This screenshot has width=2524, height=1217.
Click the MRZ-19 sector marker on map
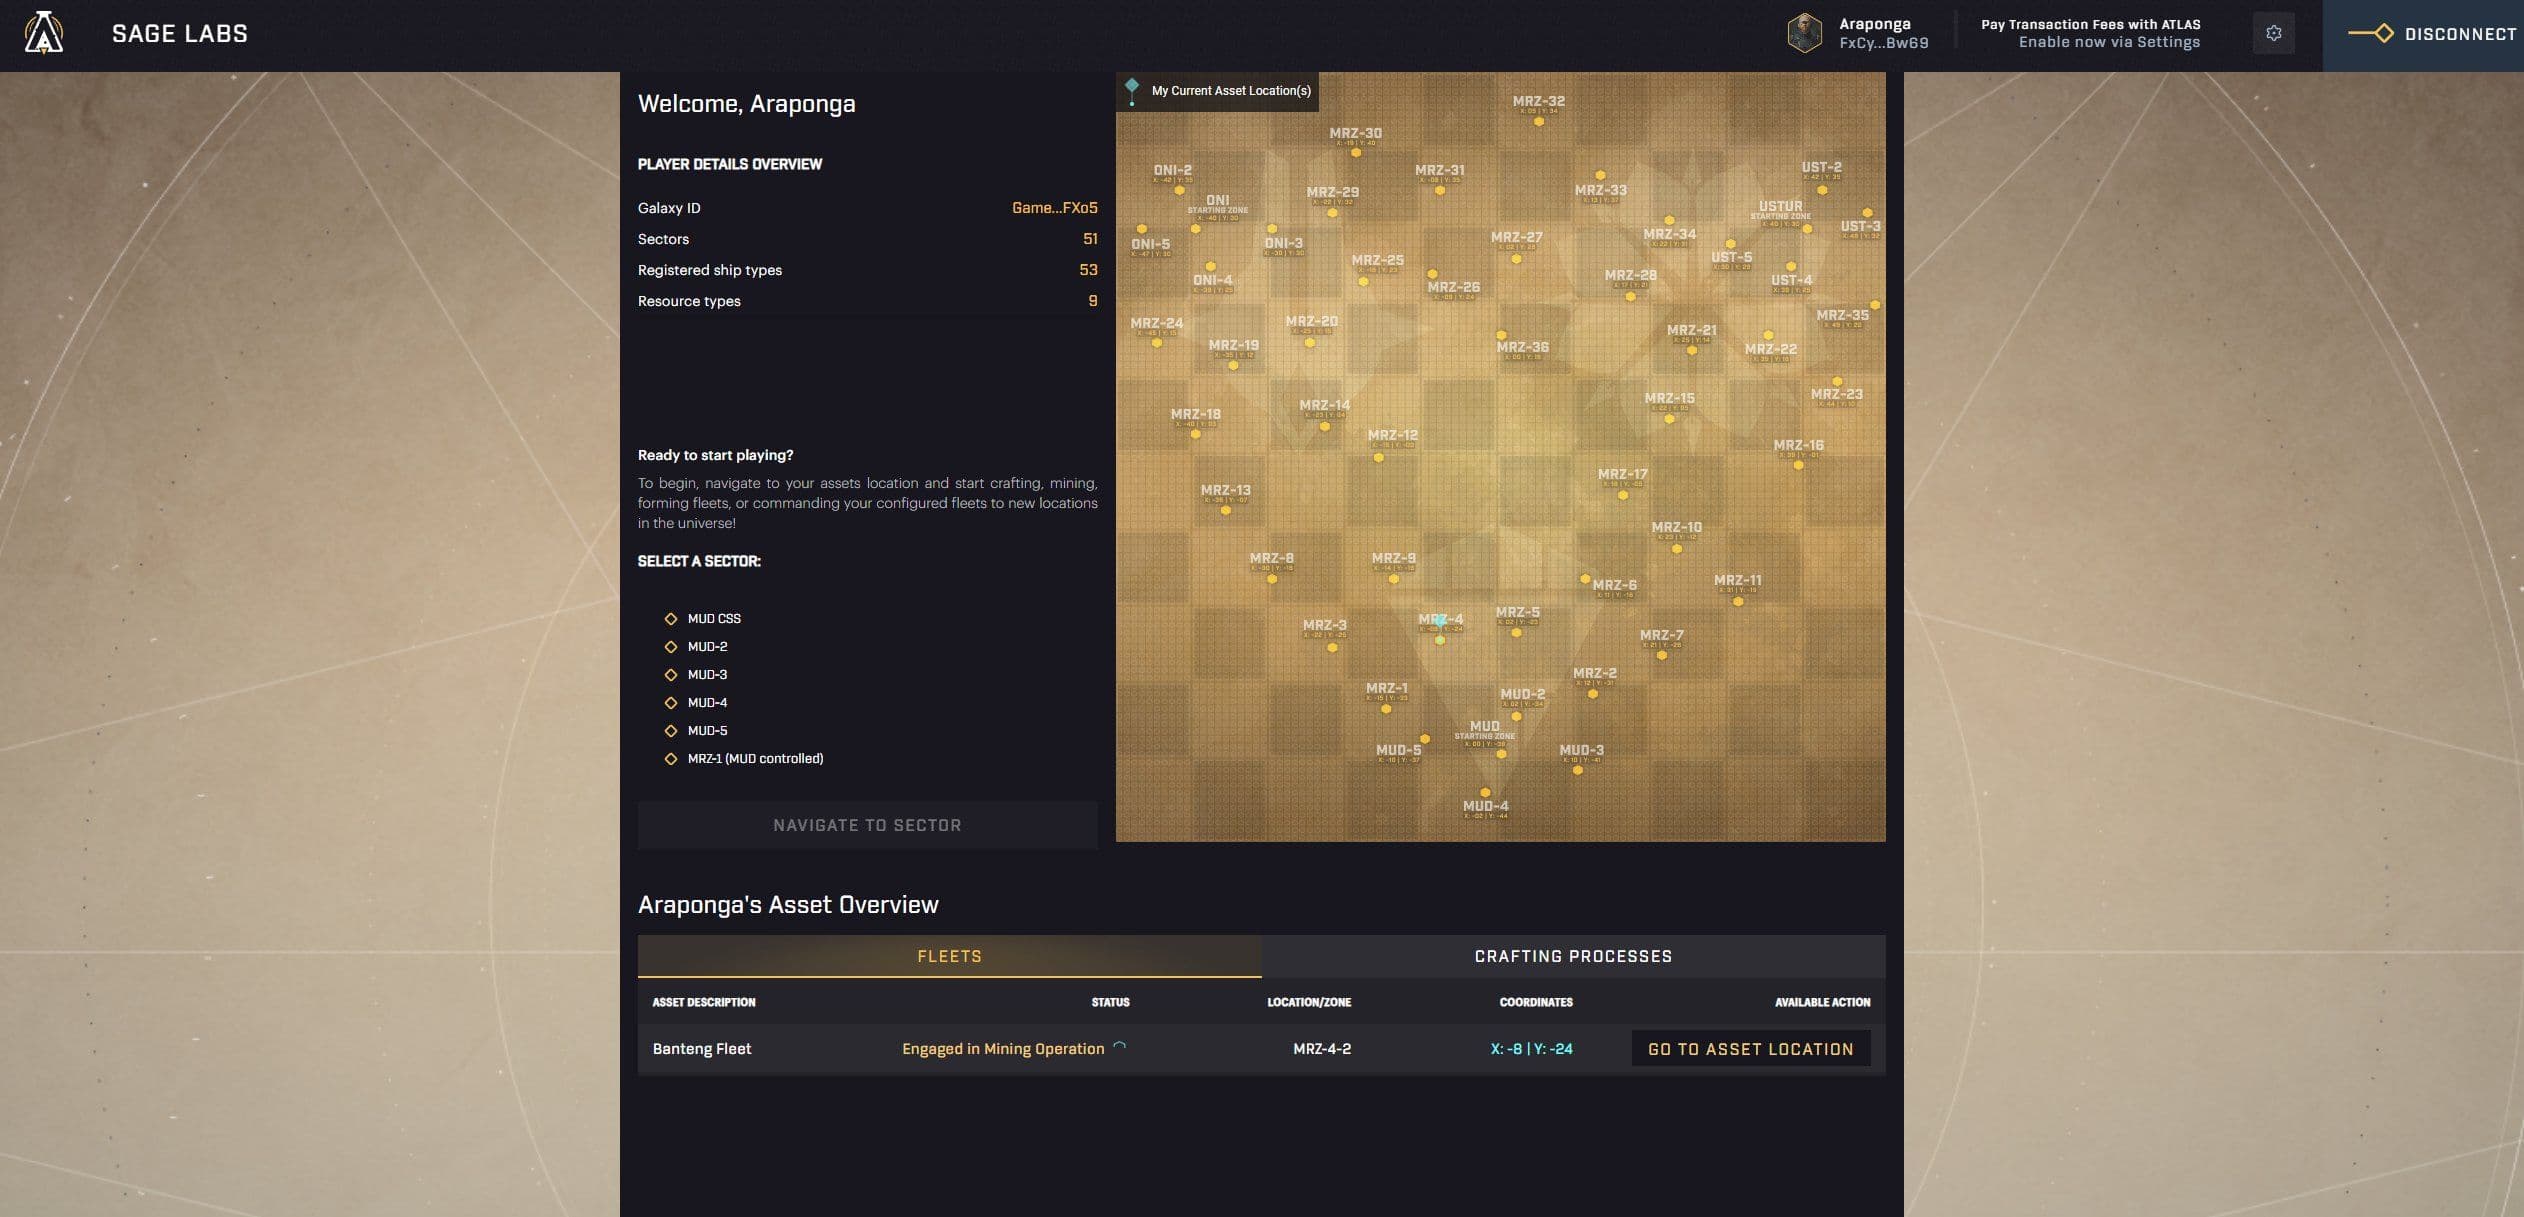pos(1233,366)
